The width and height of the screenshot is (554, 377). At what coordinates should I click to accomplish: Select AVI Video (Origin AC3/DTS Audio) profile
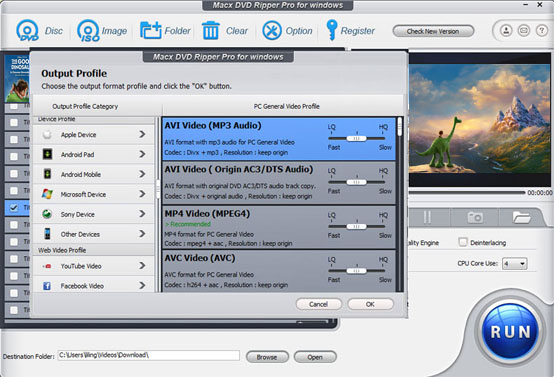279,183
